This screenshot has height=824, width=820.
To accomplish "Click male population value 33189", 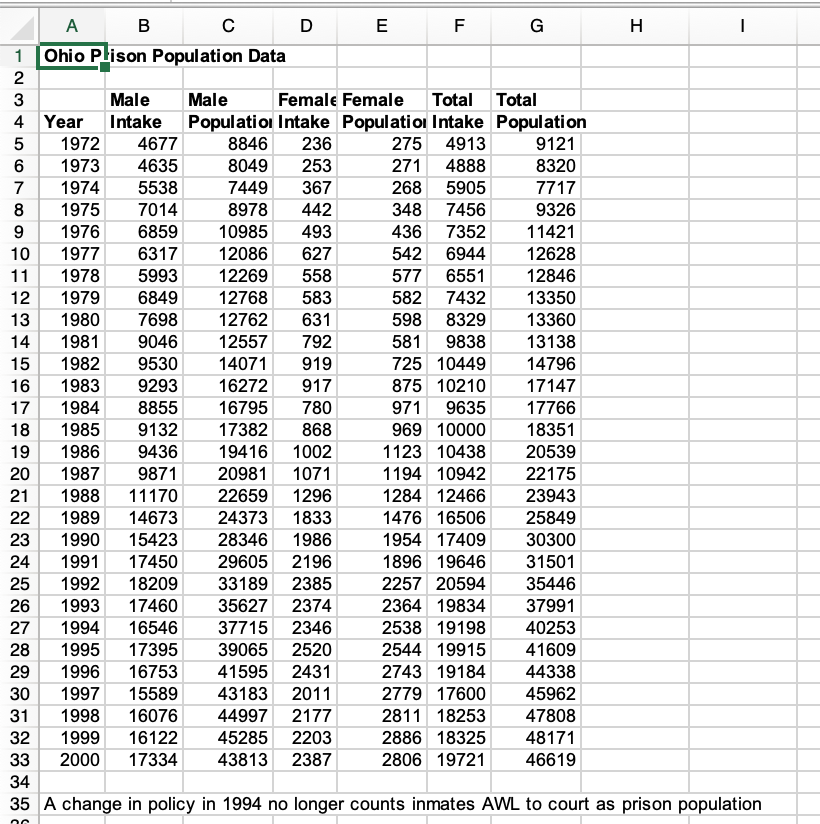I will click(x=228, y=584).
